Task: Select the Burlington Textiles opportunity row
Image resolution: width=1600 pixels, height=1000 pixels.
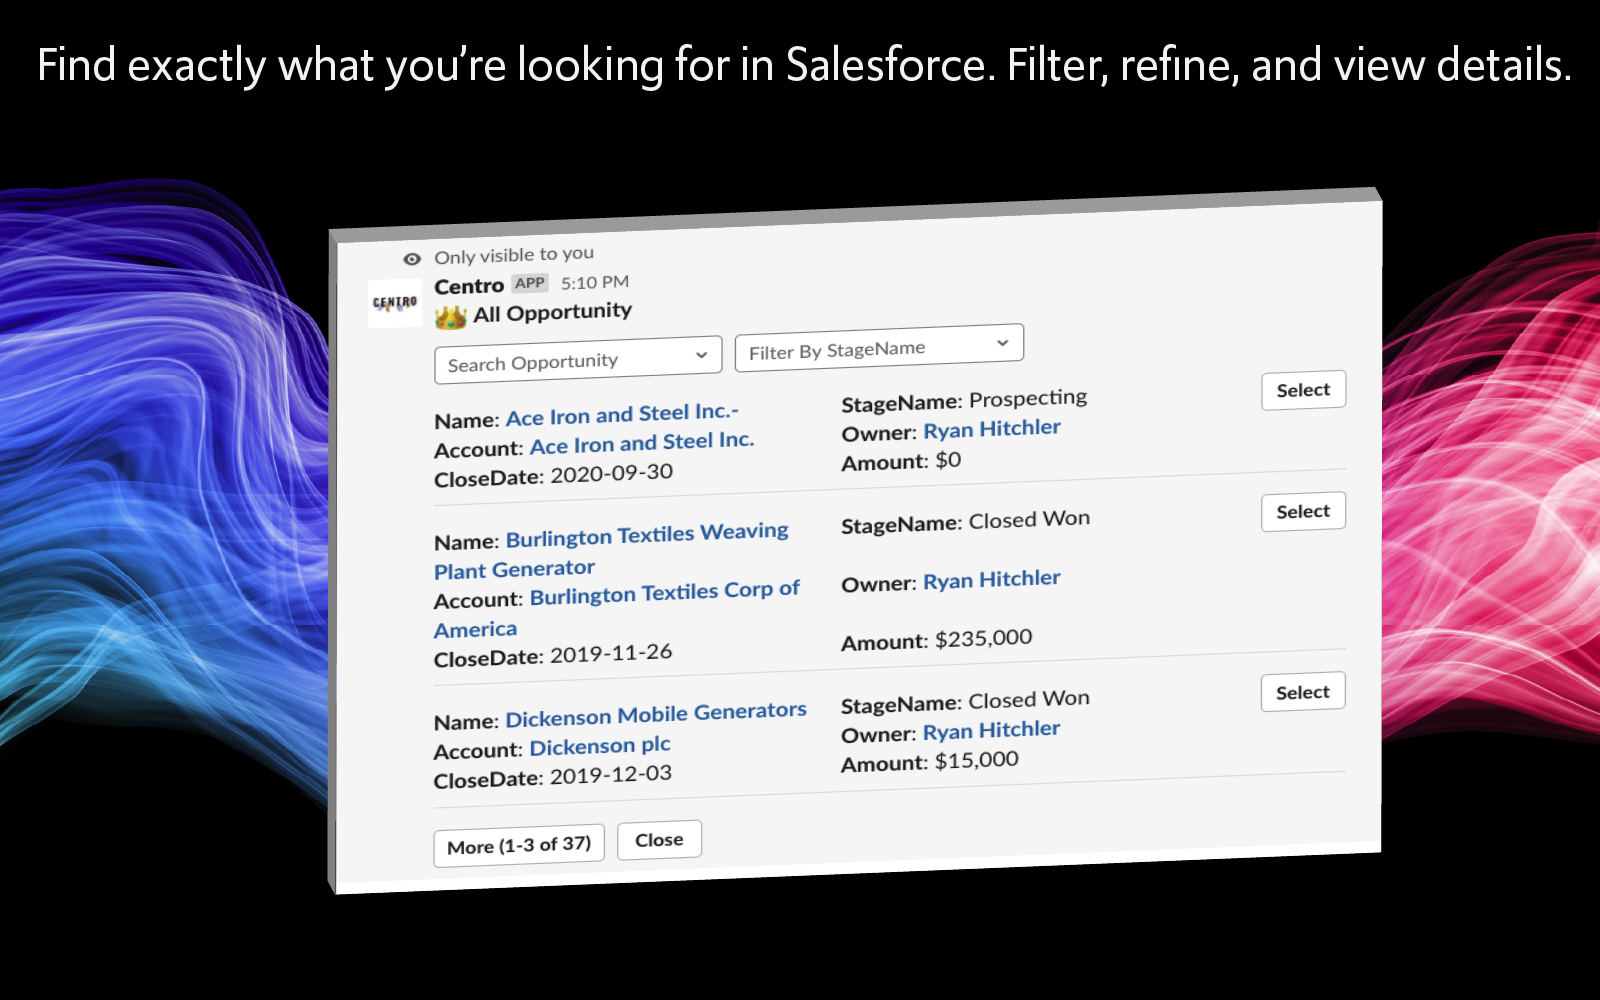Action: [1303, 512]
